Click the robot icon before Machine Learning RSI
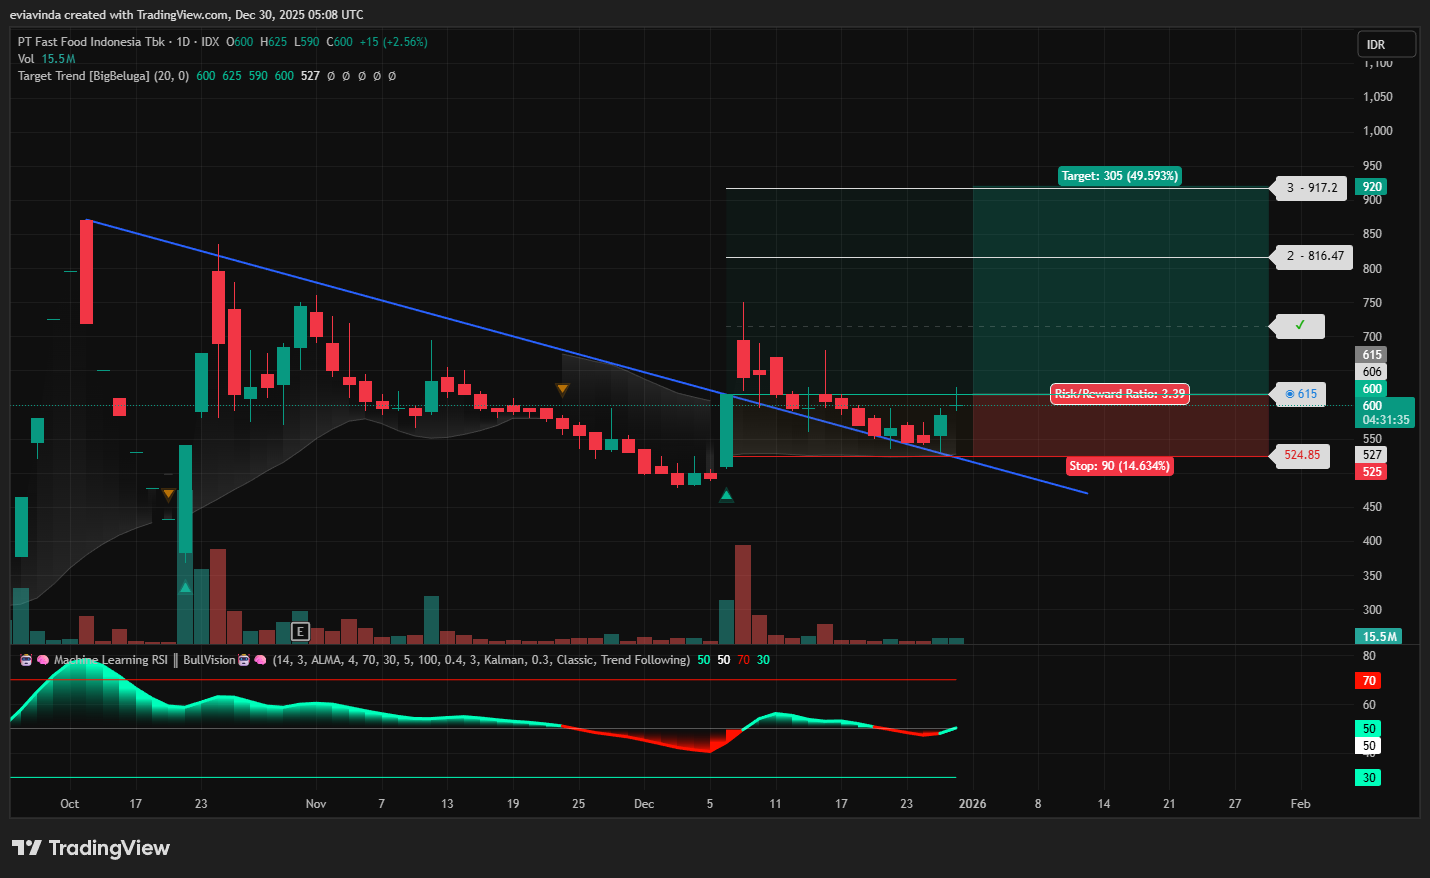This screenshot has height=878, width=1430. (26, 660)
